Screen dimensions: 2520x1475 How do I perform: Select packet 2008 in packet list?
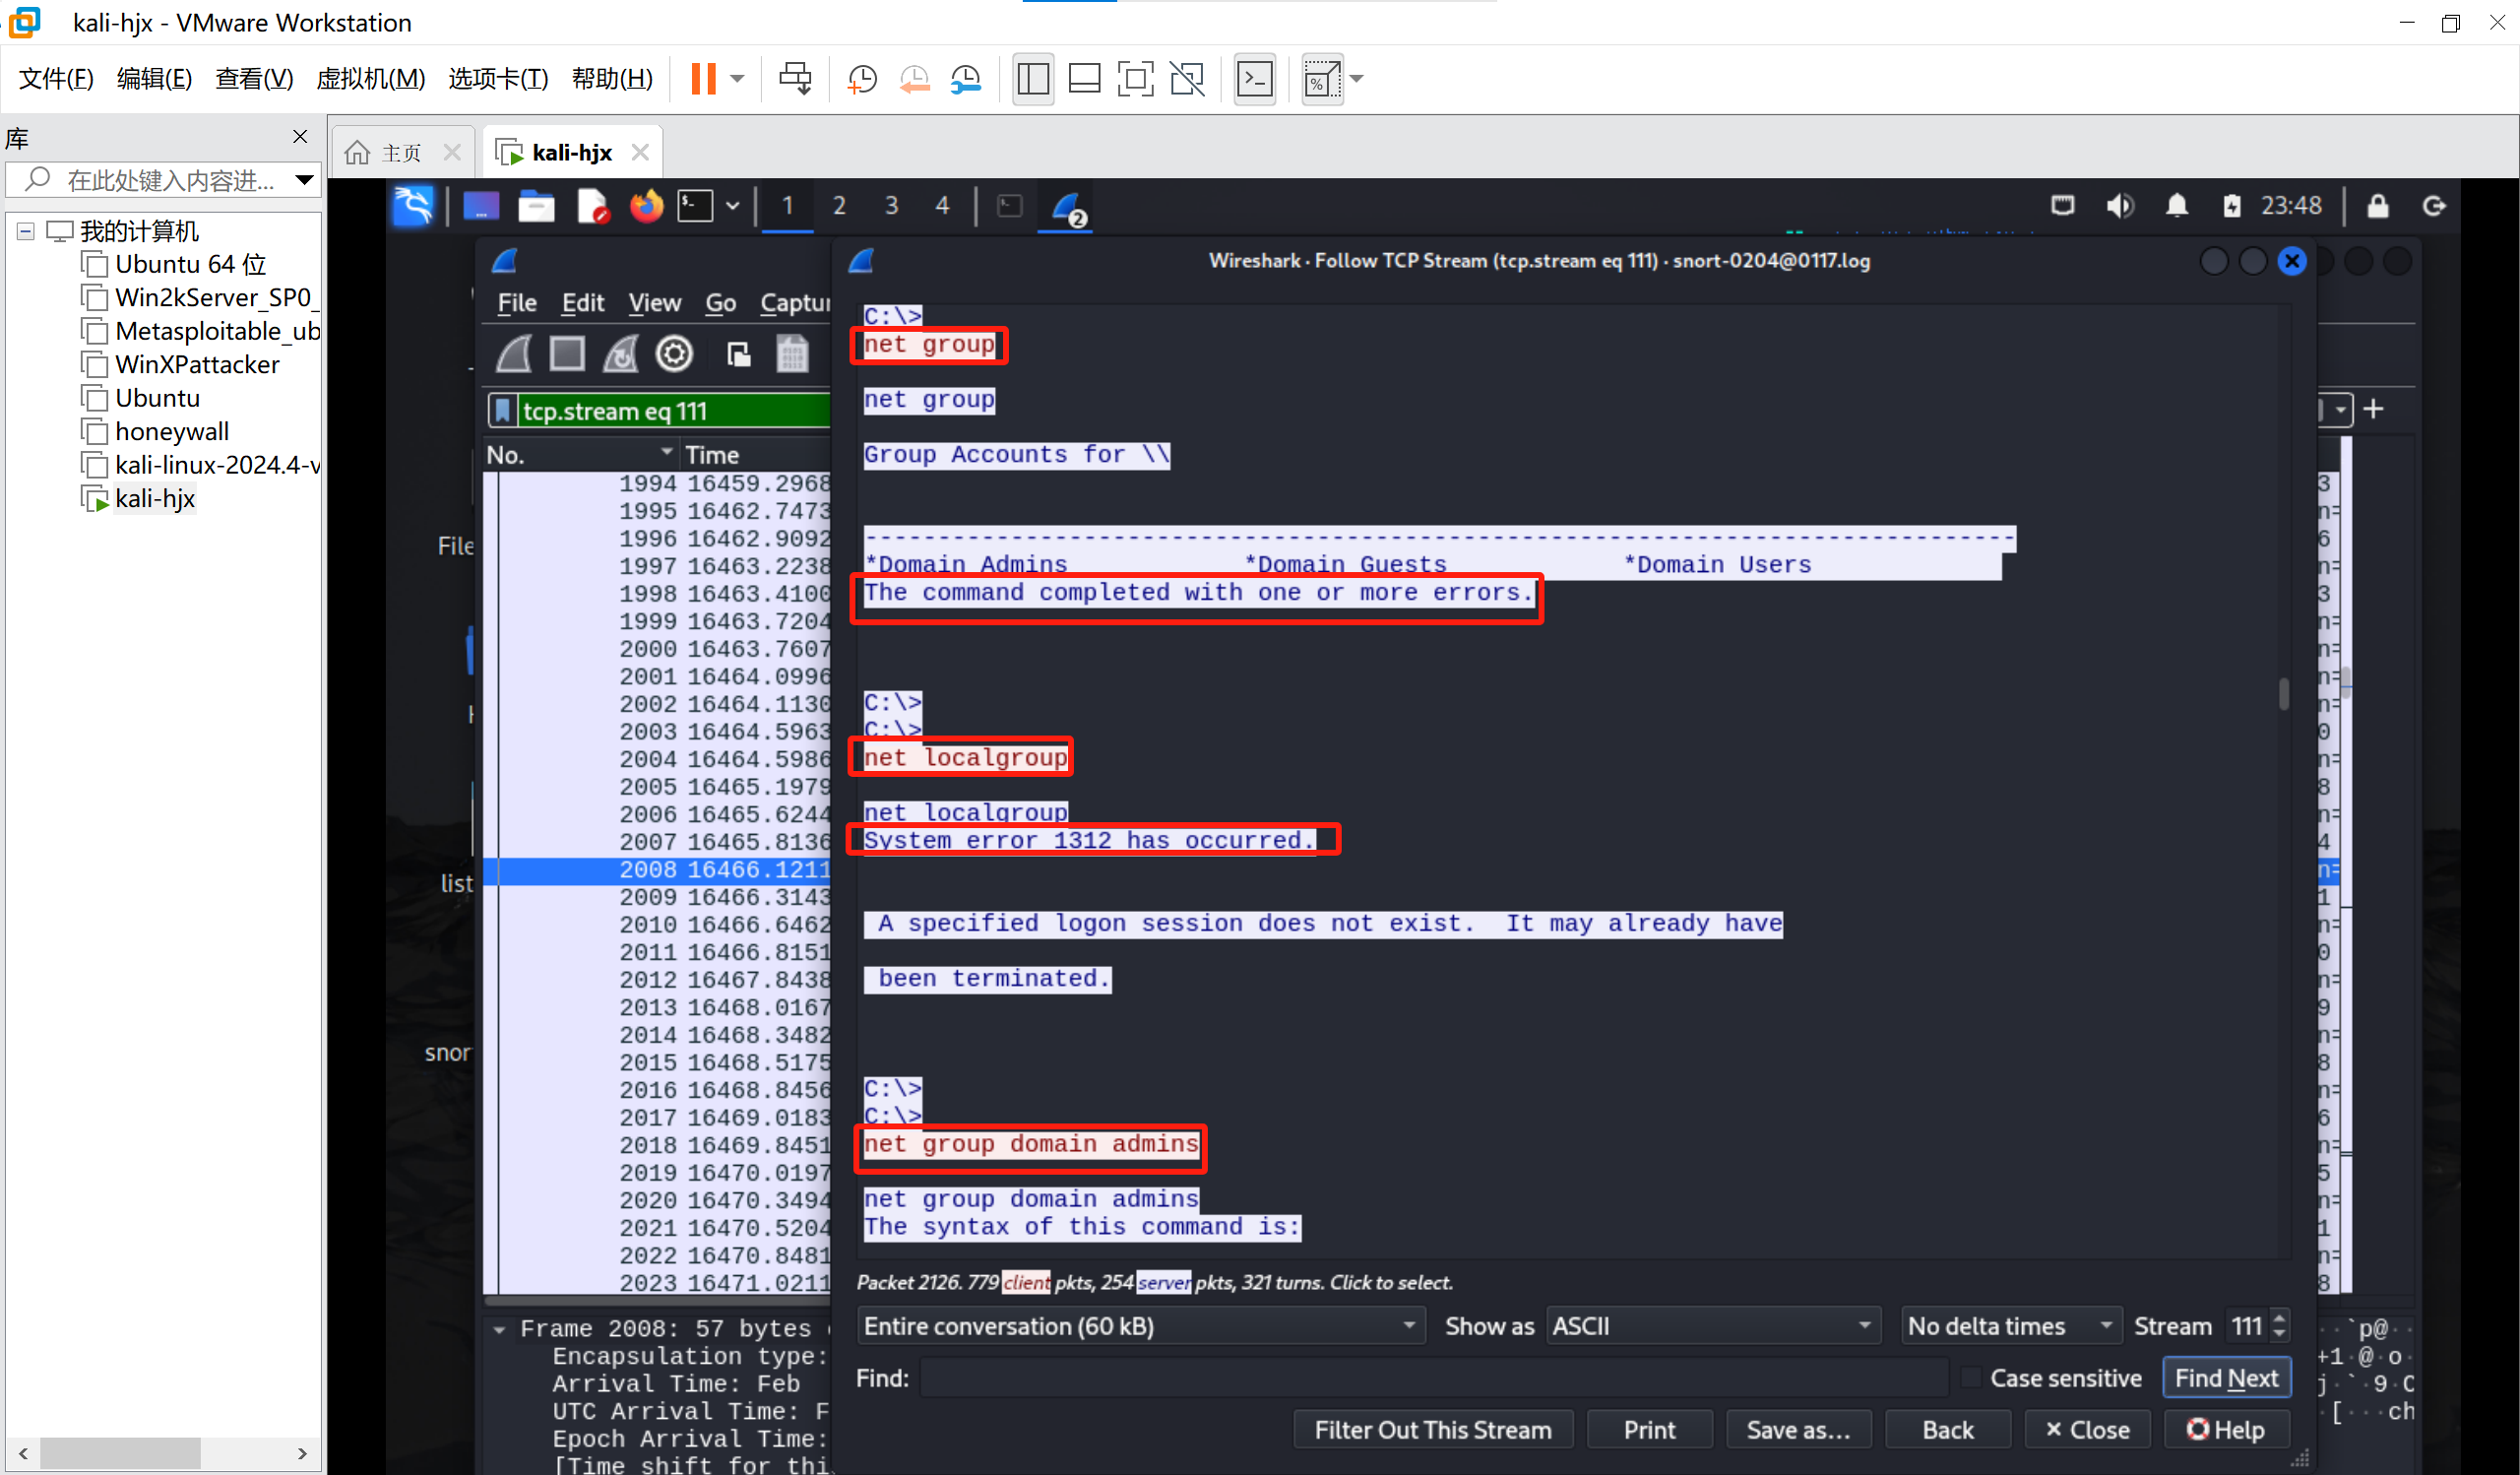point(657,870)
